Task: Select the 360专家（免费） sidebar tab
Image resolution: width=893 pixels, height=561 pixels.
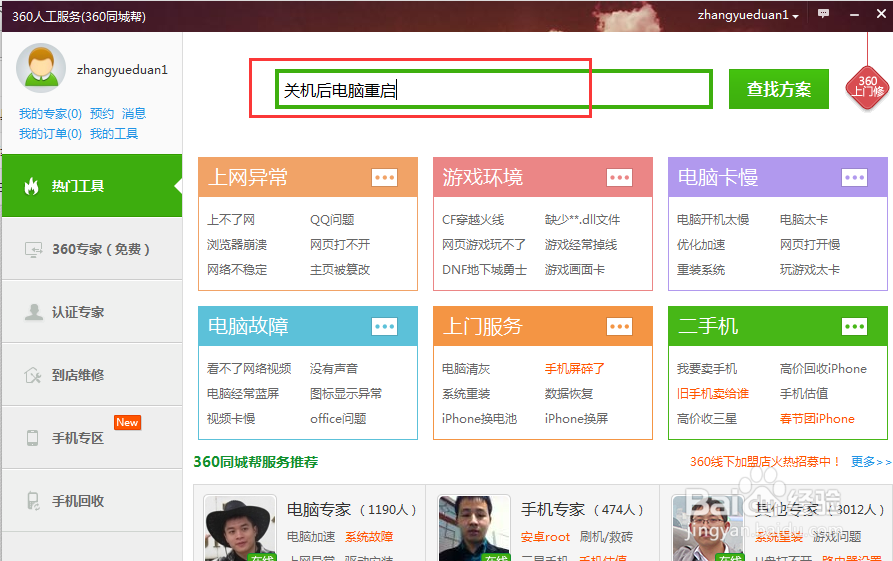Action: (92, 249)
